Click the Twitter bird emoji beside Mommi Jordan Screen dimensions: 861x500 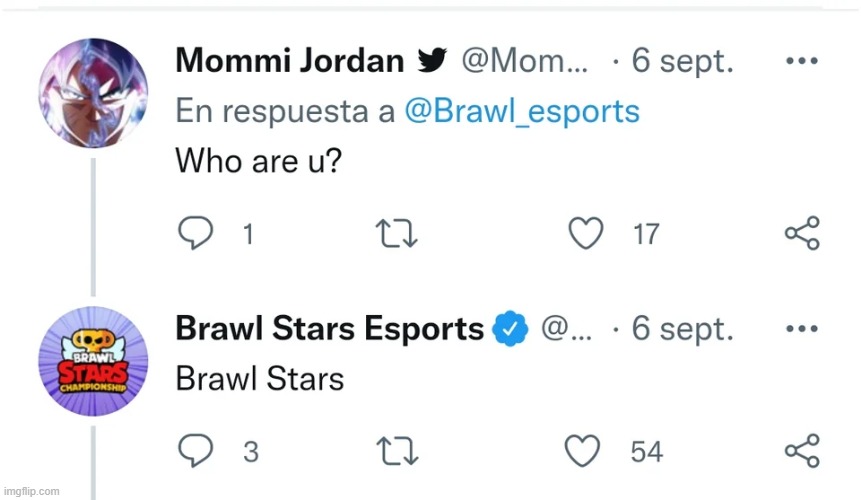pyautogui.click(x=432, y=60)
